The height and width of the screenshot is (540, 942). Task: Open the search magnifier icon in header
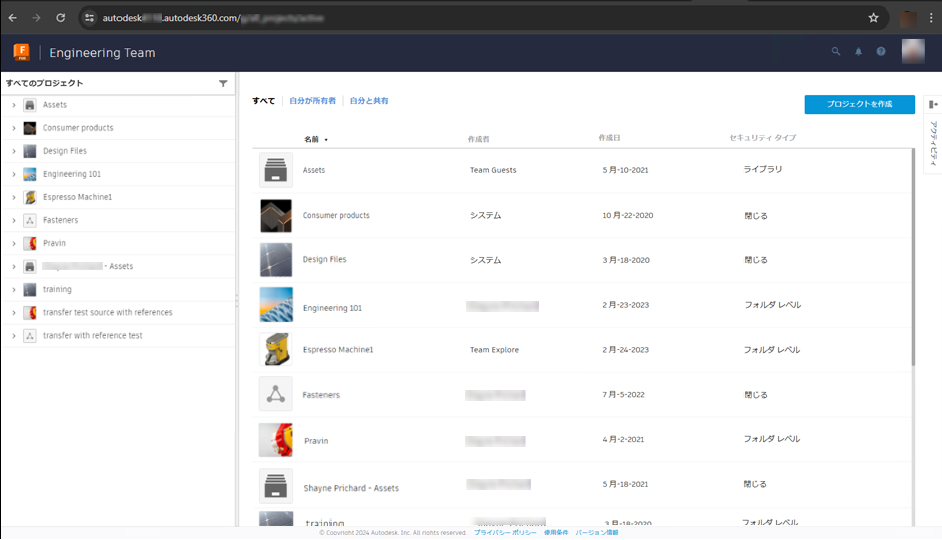836,52
